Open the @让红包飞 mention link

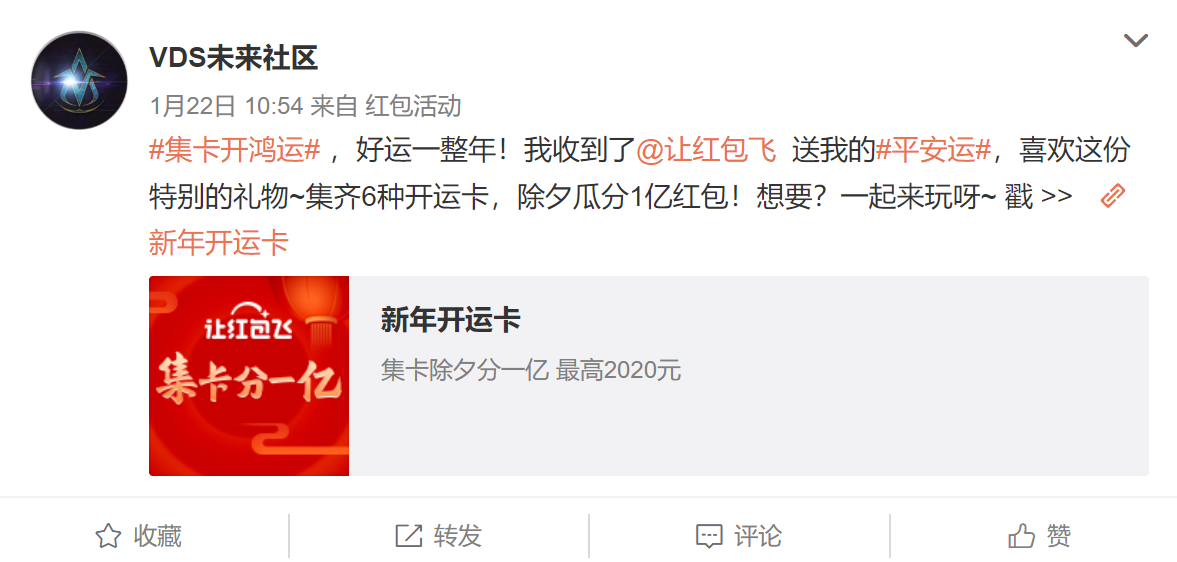pos(706,150)
